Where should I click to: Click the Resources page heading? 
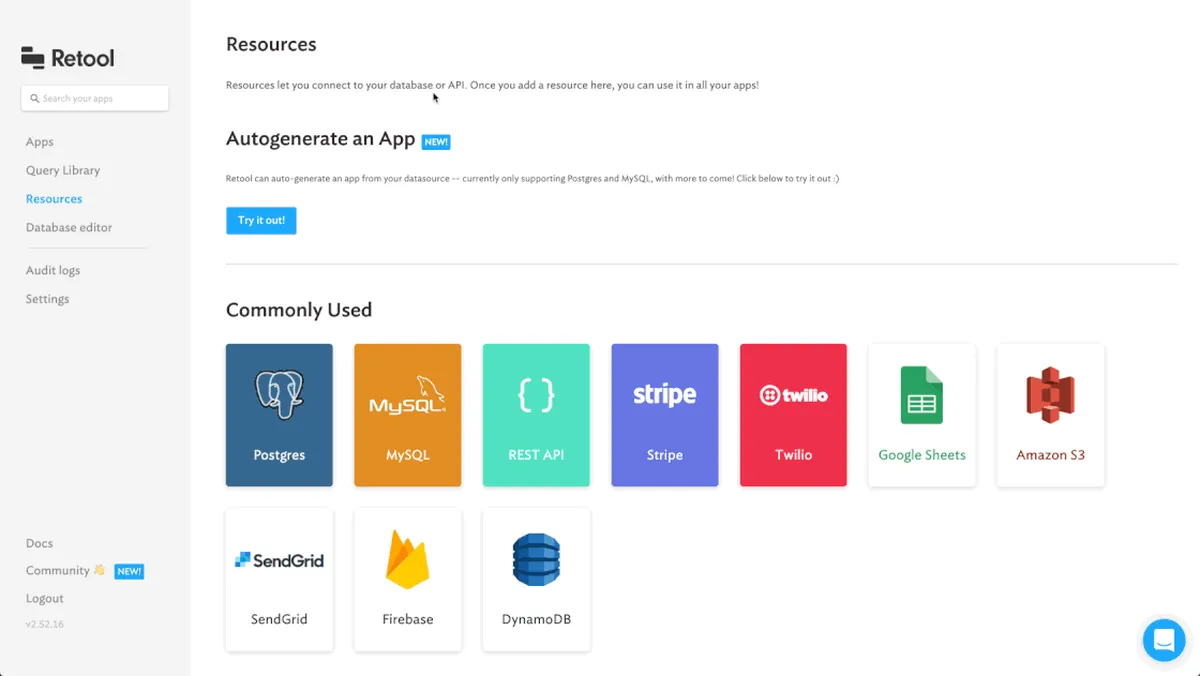tap(271, 44)
